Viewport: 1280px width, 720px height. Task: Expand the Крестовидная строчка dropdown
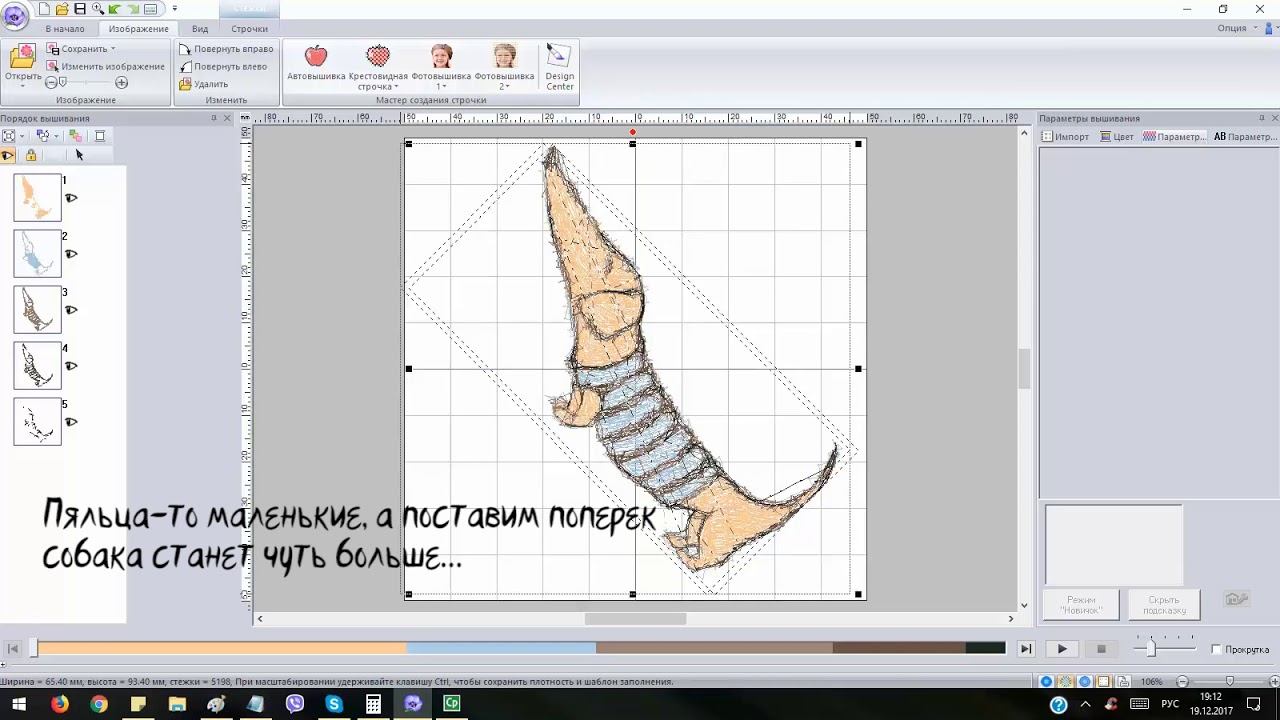397,87
